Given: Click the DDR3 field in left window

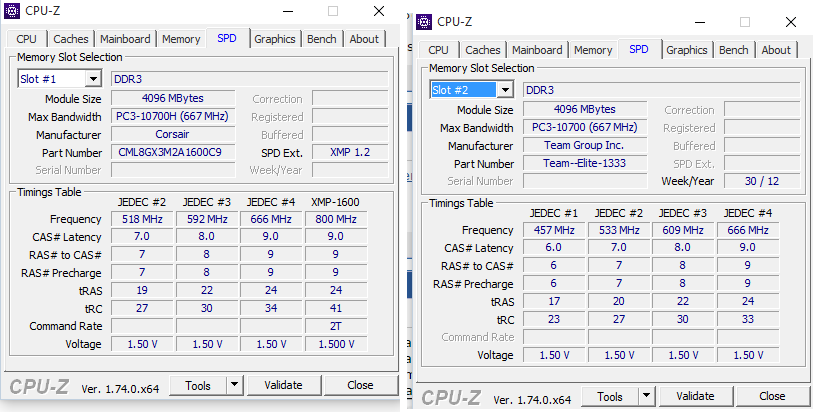Looking at the screenshot, I should click(x=249, y=79).
